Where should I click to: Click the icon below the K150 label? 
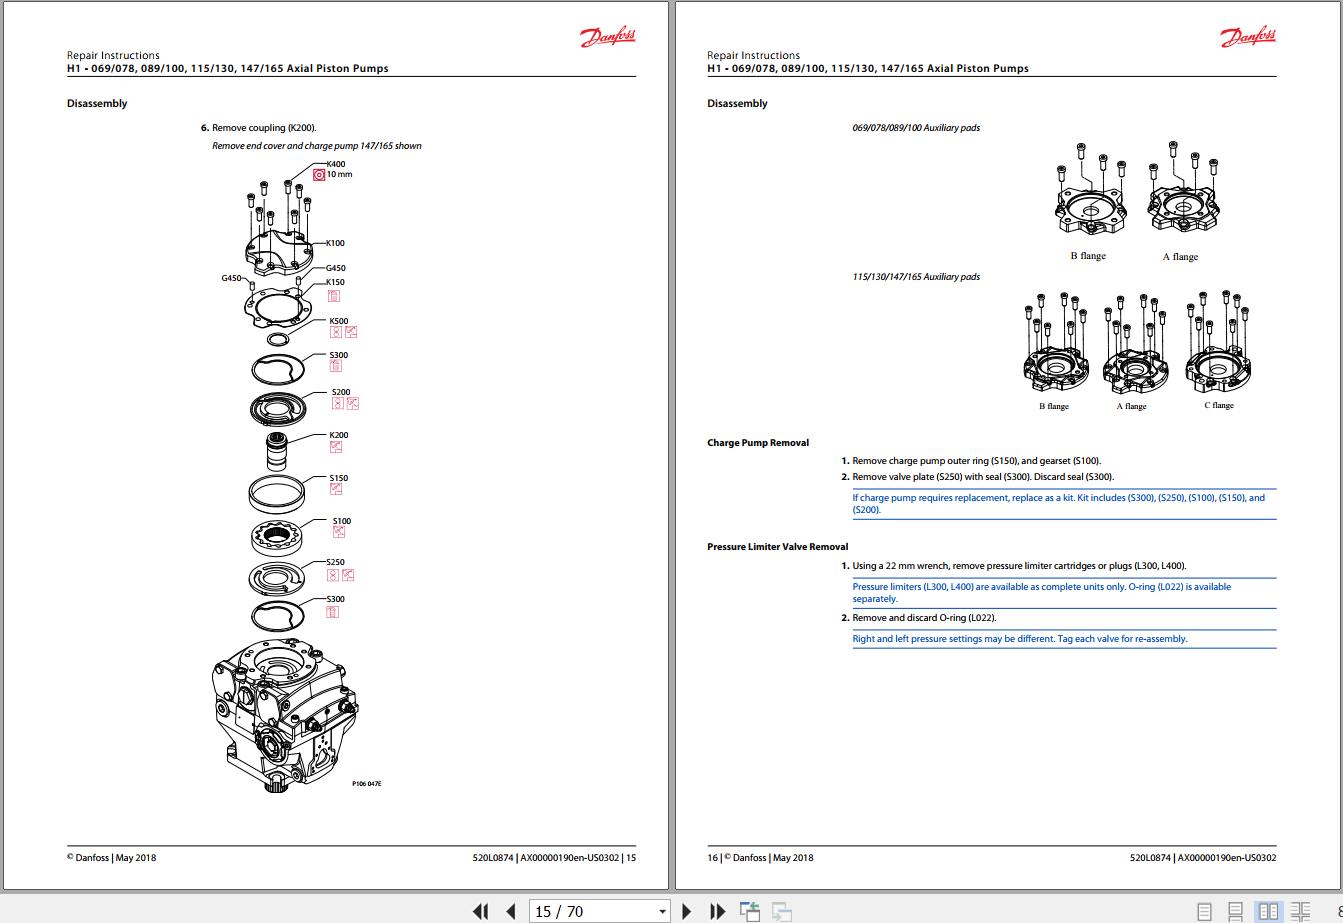tap(334, 296)
